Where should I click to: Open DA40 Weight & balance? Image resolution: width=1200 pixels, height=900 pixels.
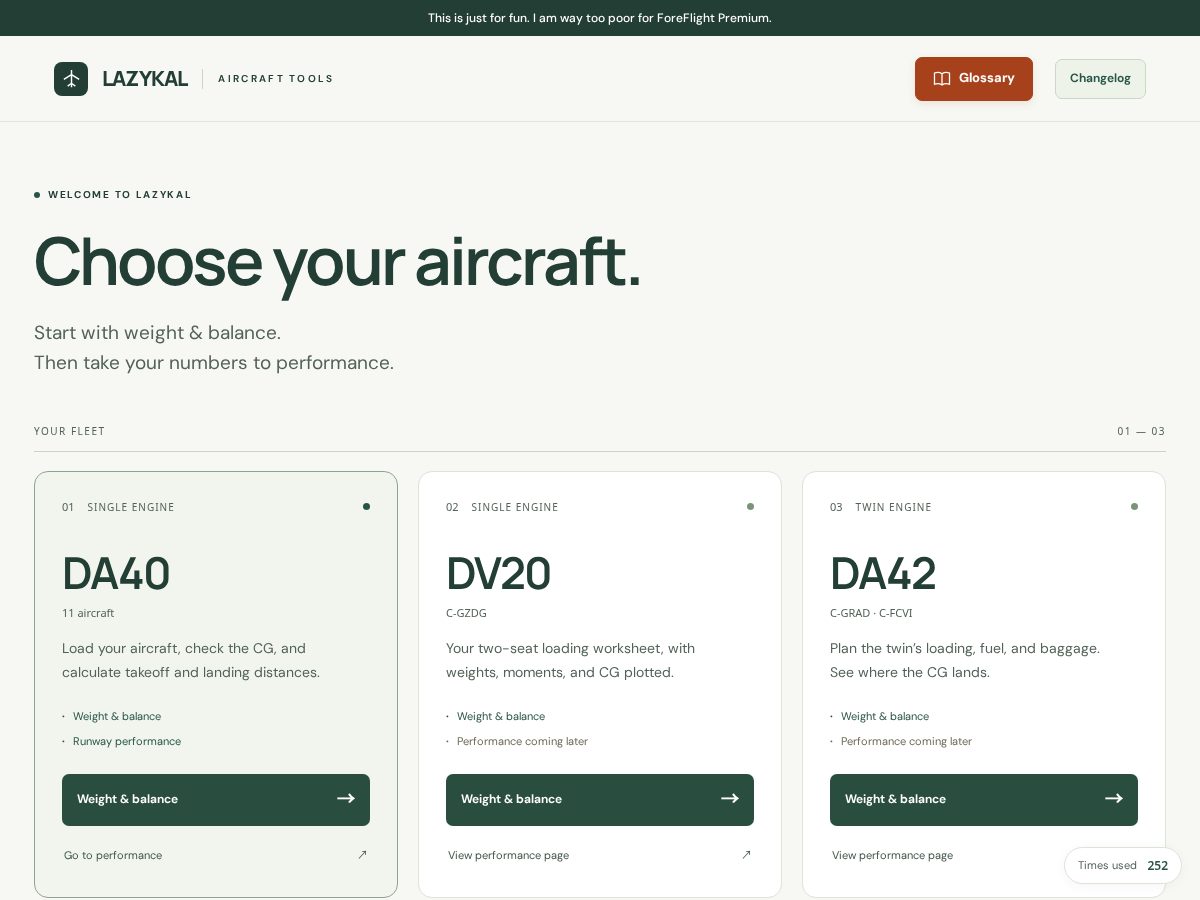coord(216,800)
